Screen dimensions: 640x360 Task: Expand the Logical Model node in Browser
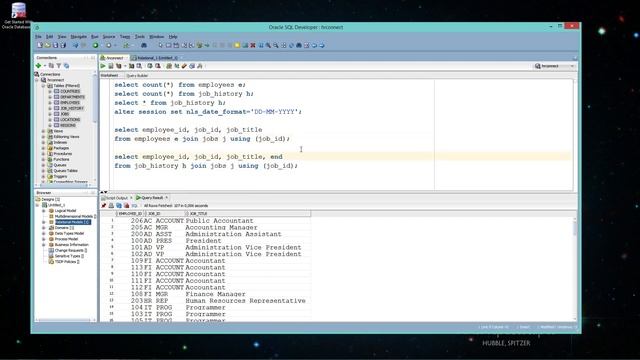click(44, 211)
